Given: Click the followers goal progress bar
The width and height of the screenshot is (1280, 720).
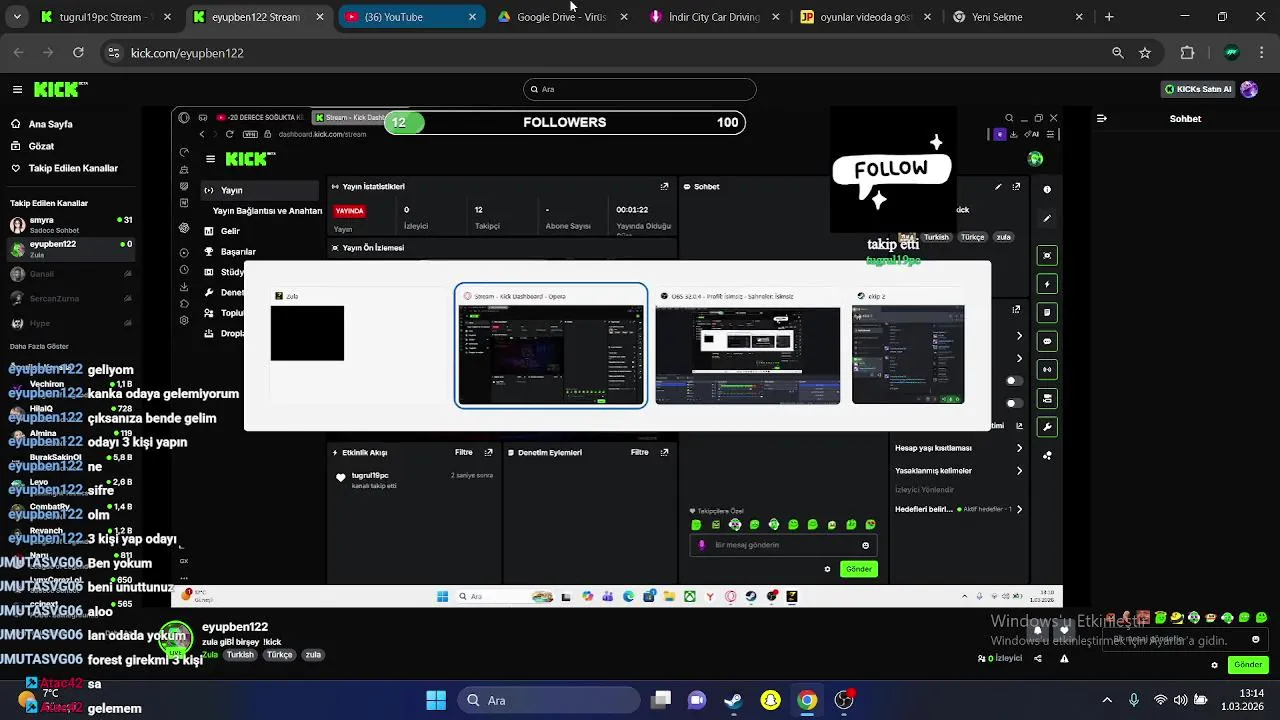Looking at the screenshot, I should pos(565,122).
